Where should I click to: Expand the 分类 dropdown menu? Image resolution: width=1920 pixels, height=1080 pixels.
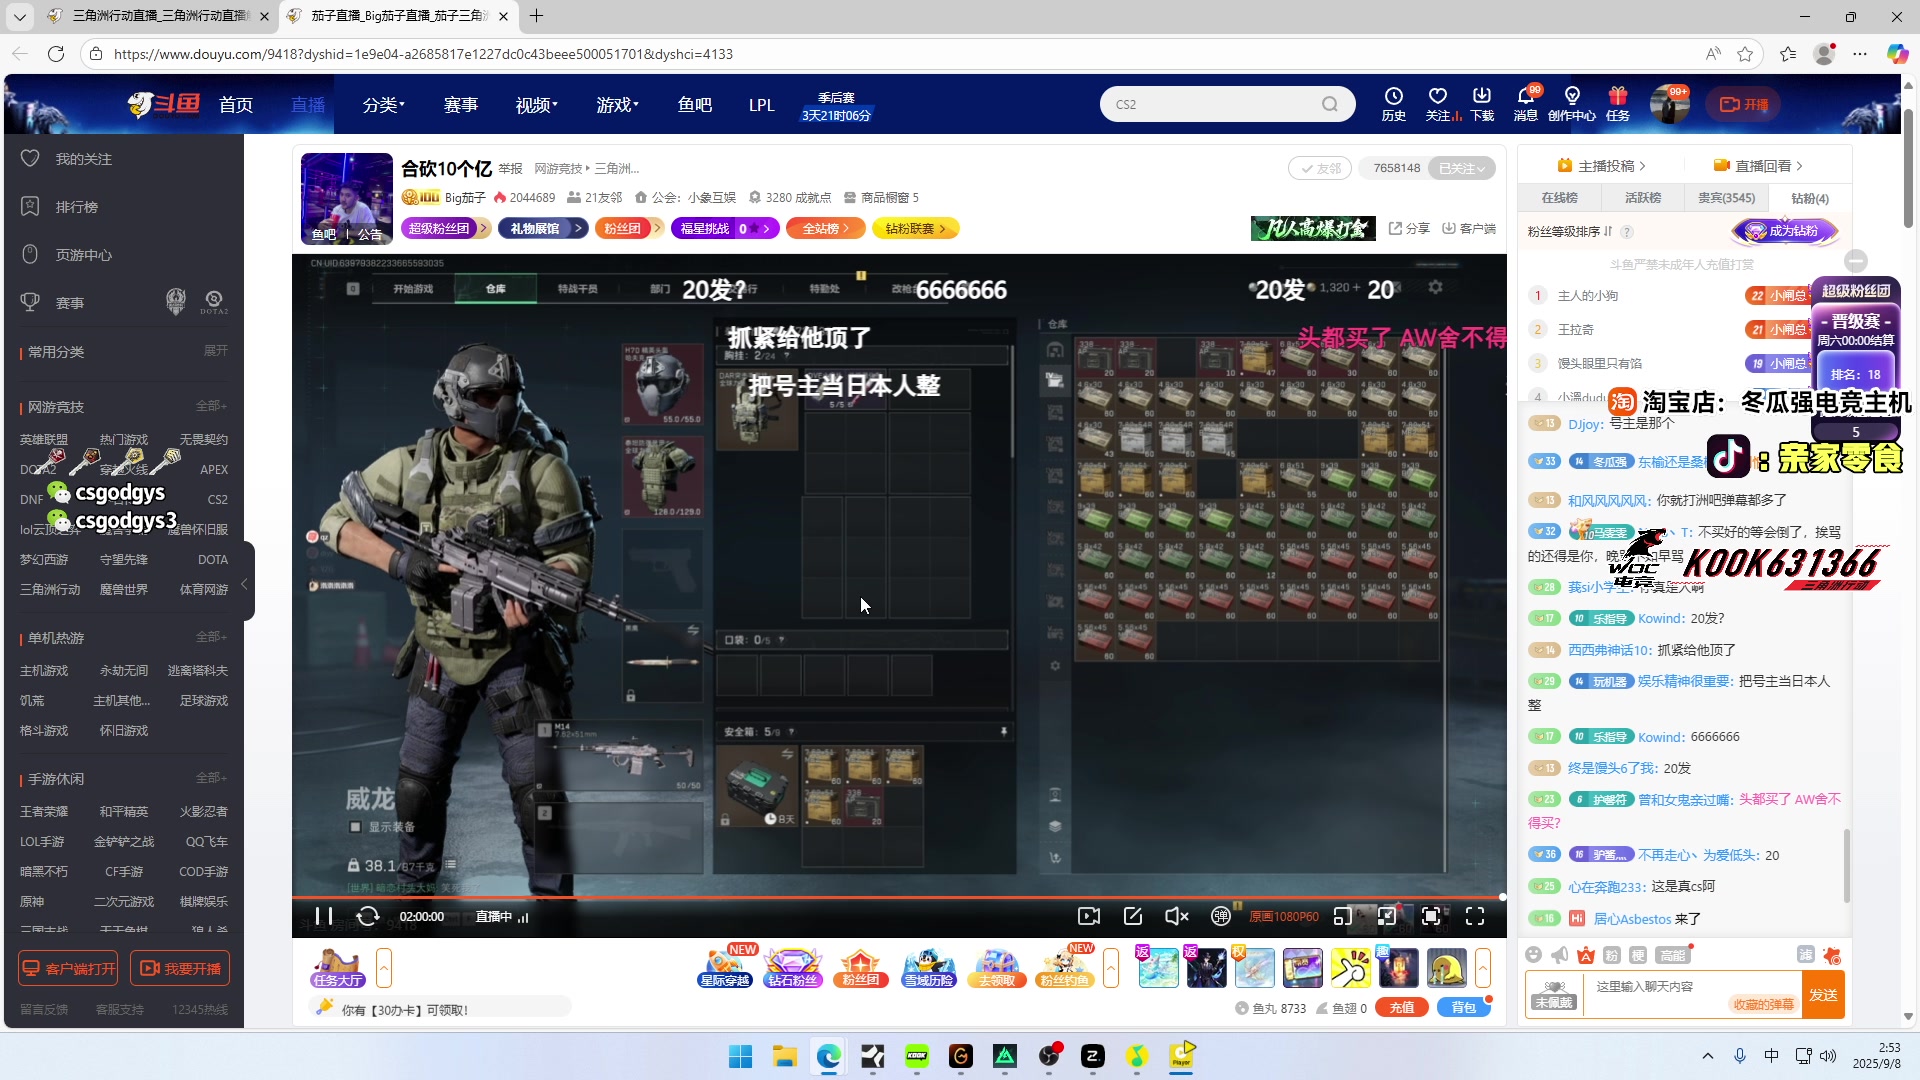383,104
